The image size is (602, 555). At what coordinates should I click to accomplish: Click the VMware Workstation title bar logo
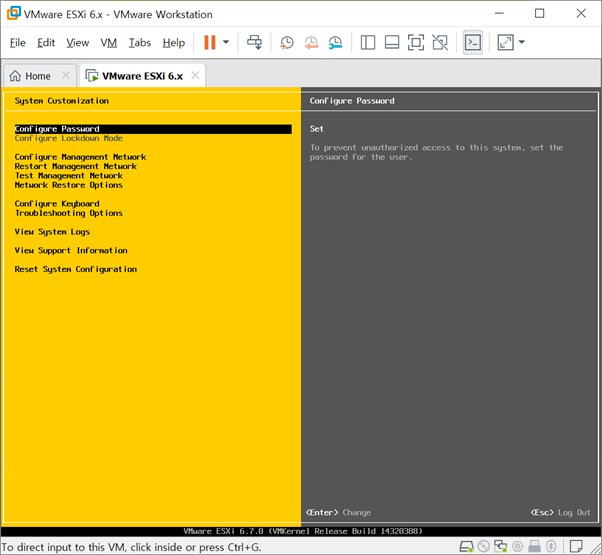coord(14,13)
